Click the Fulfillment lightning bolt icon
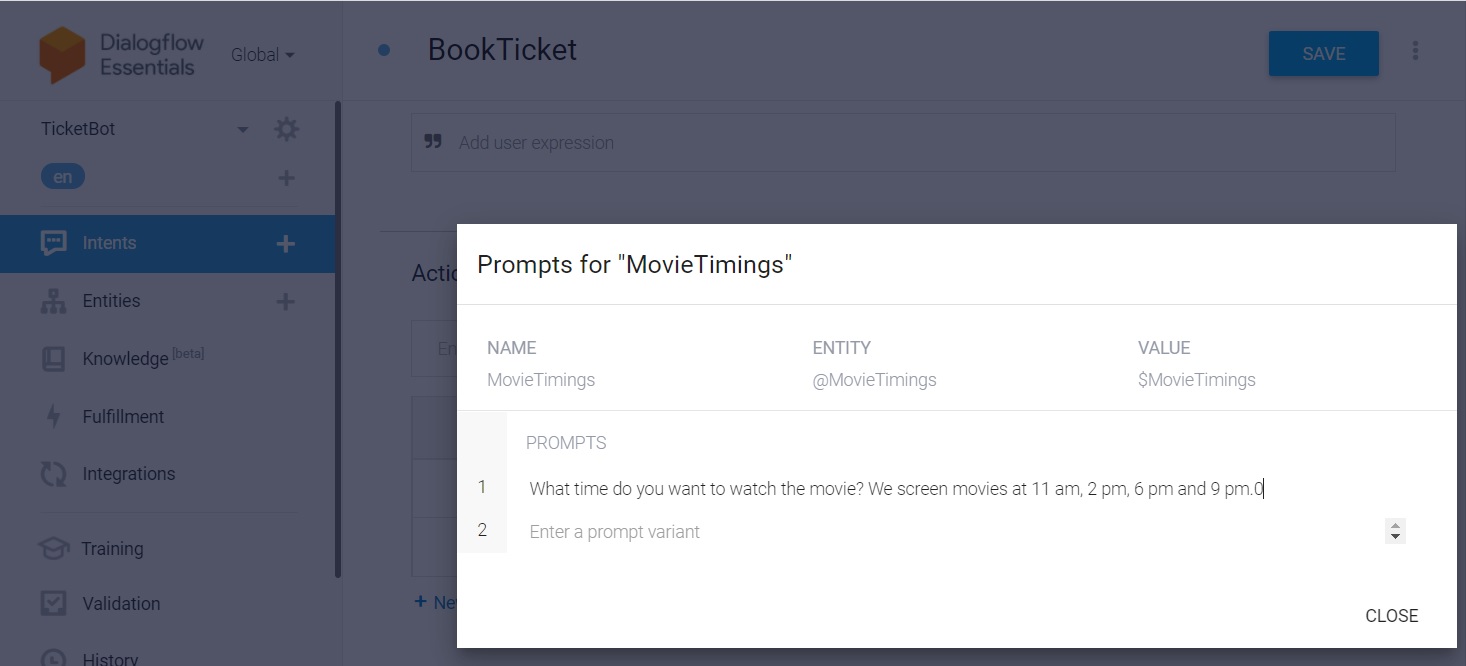Screen dimensions: 1466x666 click(54, 417)
